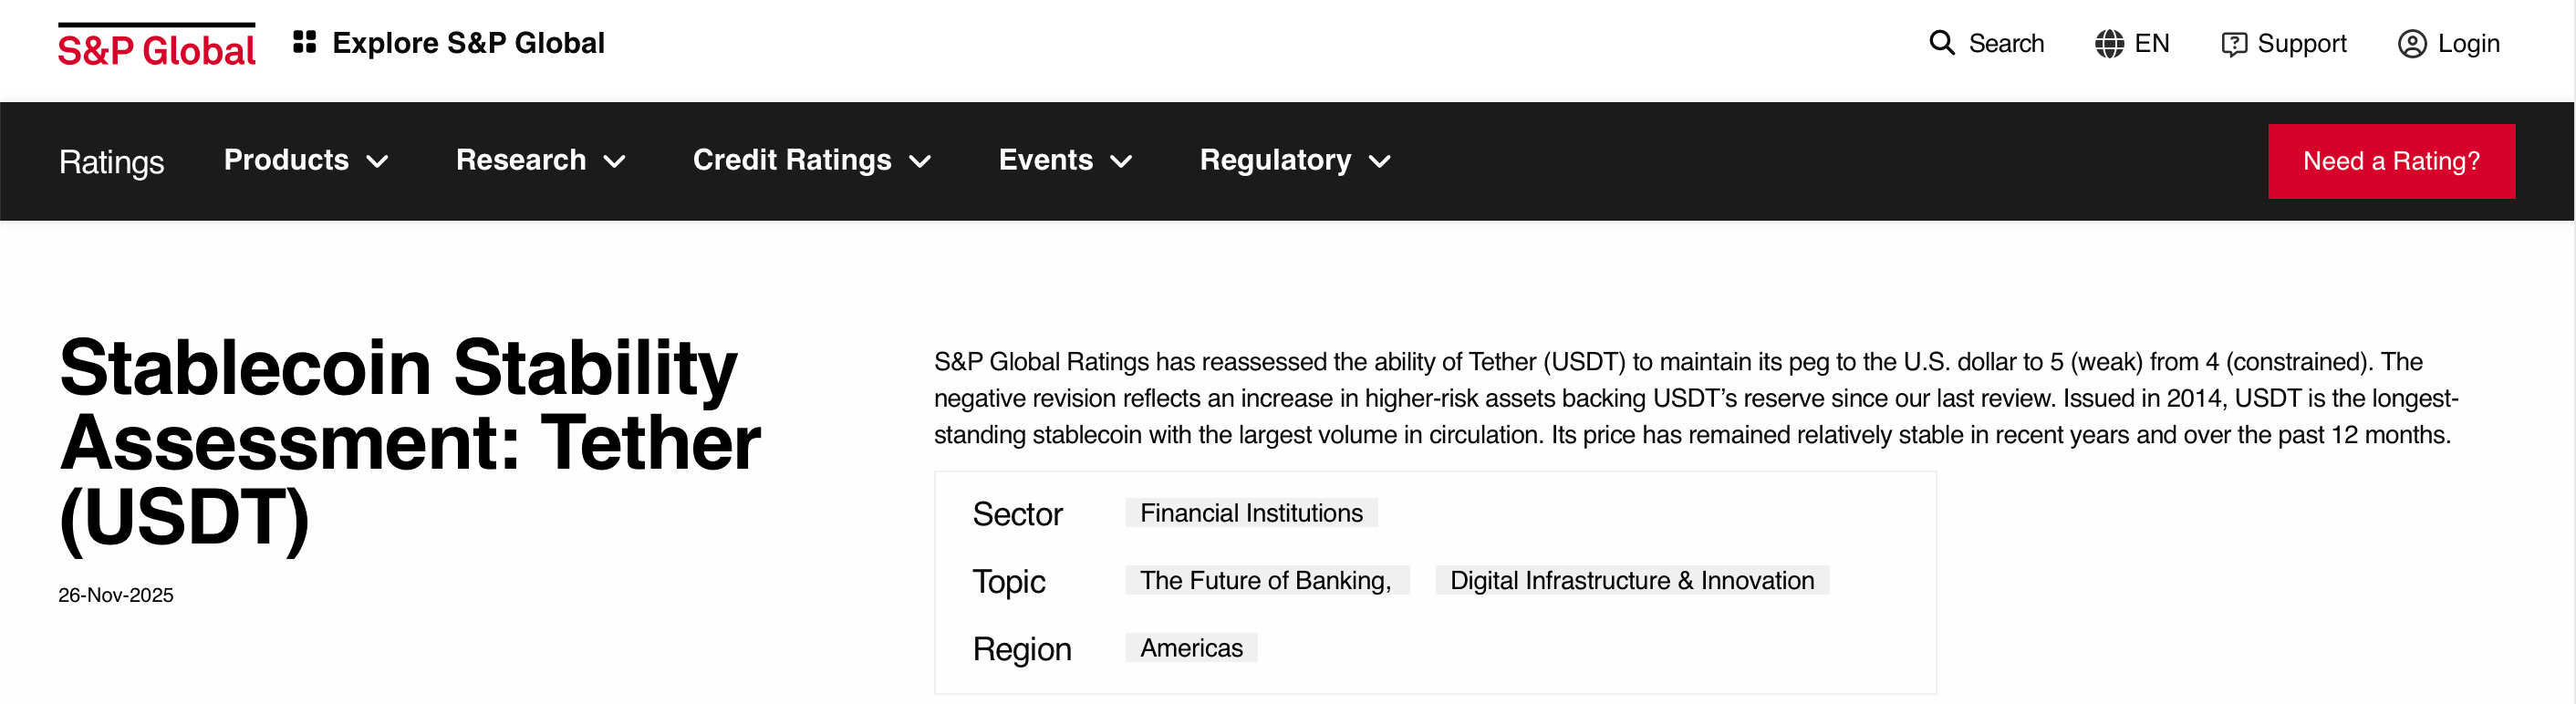The width and height of the screenshot is (2576, 704).
Task: Click the Support help bubble icon
Action: (x=2233, y=44)
